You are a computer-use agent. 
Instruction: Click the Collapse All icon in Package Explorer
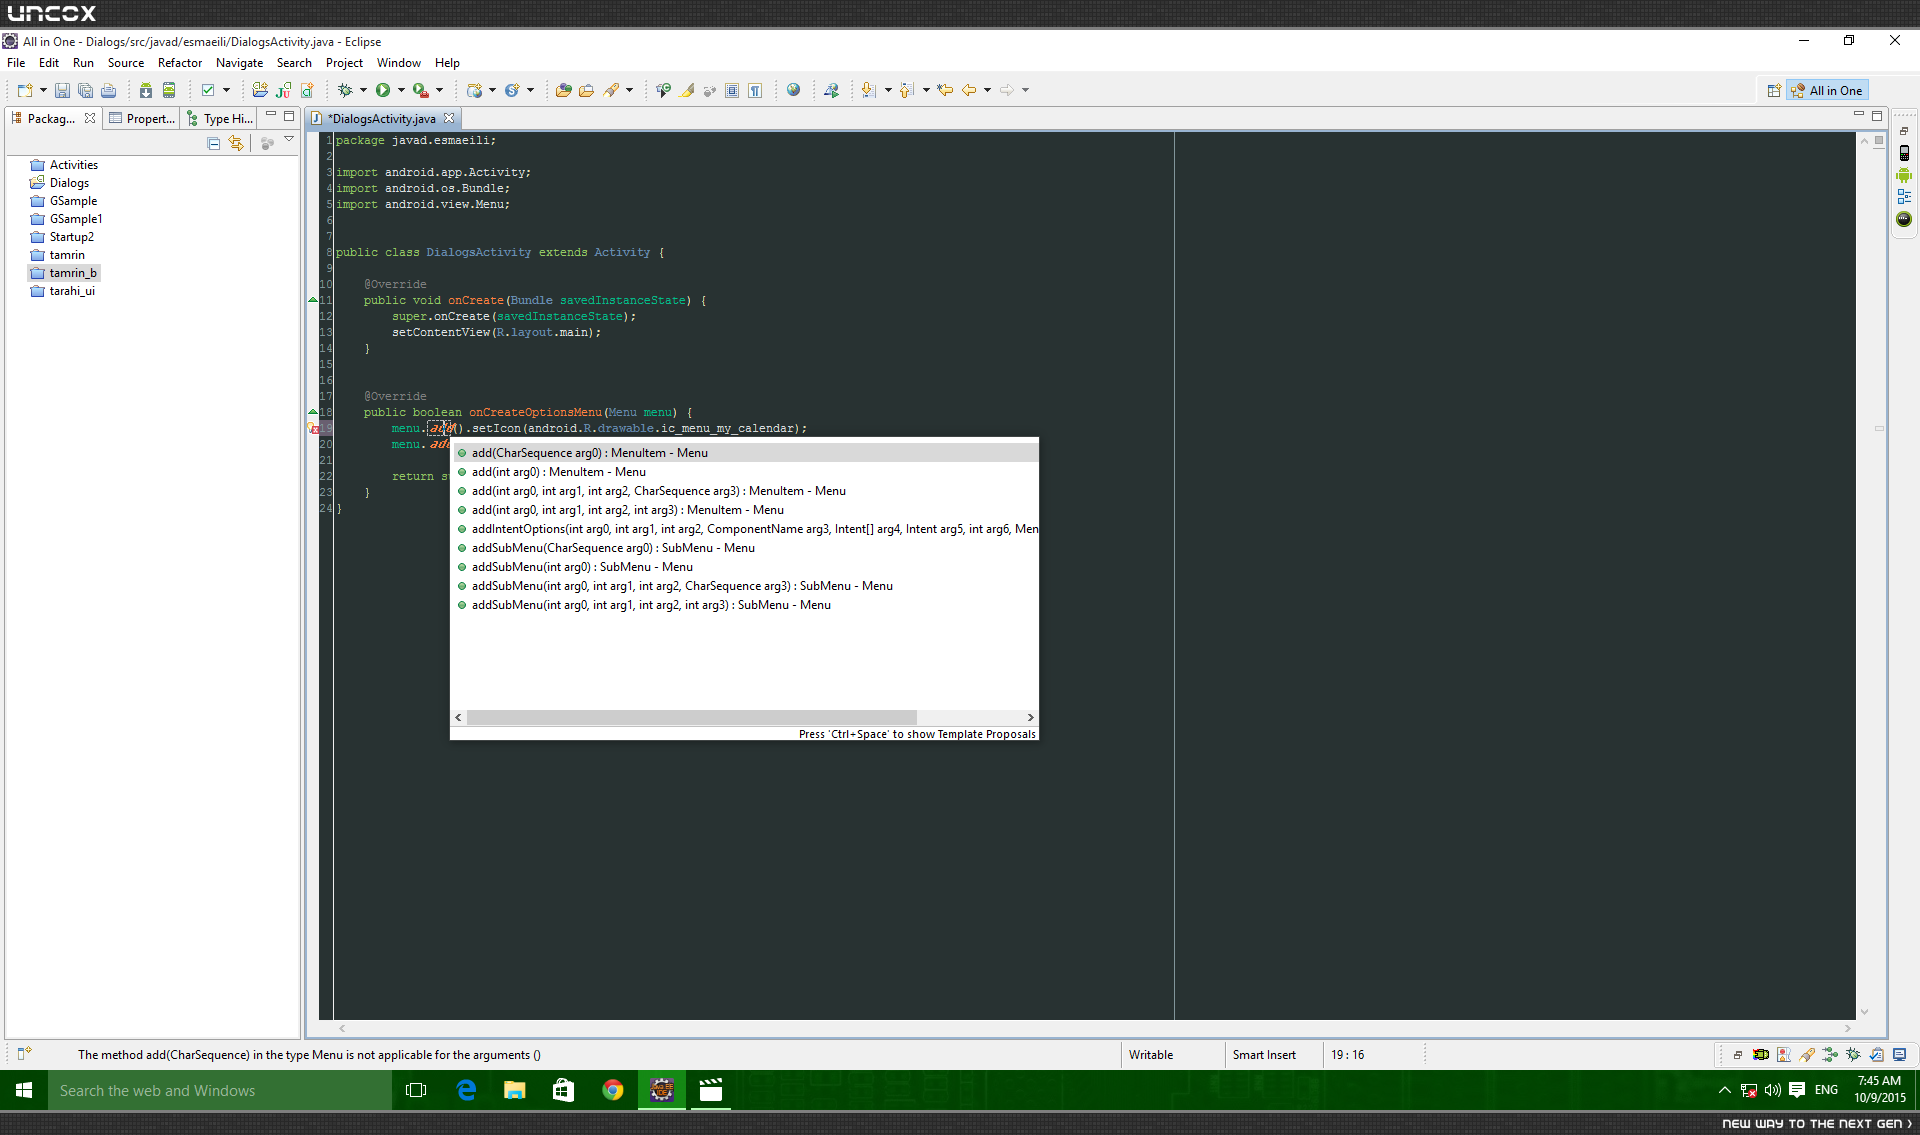click(213, 144)
